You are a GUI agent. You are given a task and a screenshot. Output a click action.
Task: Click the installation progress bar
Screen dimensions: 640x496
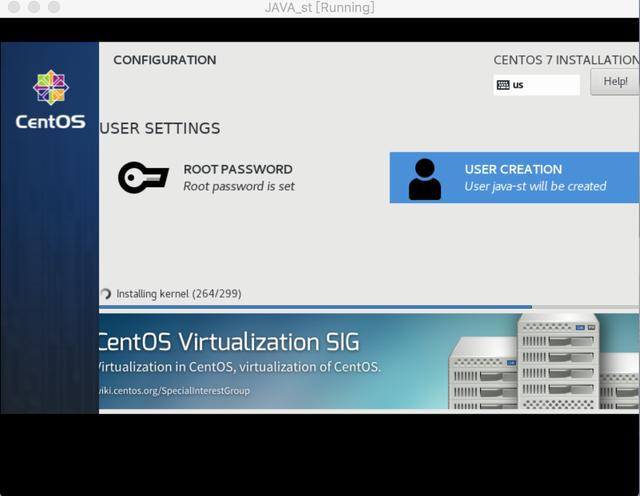coord(369,307)
